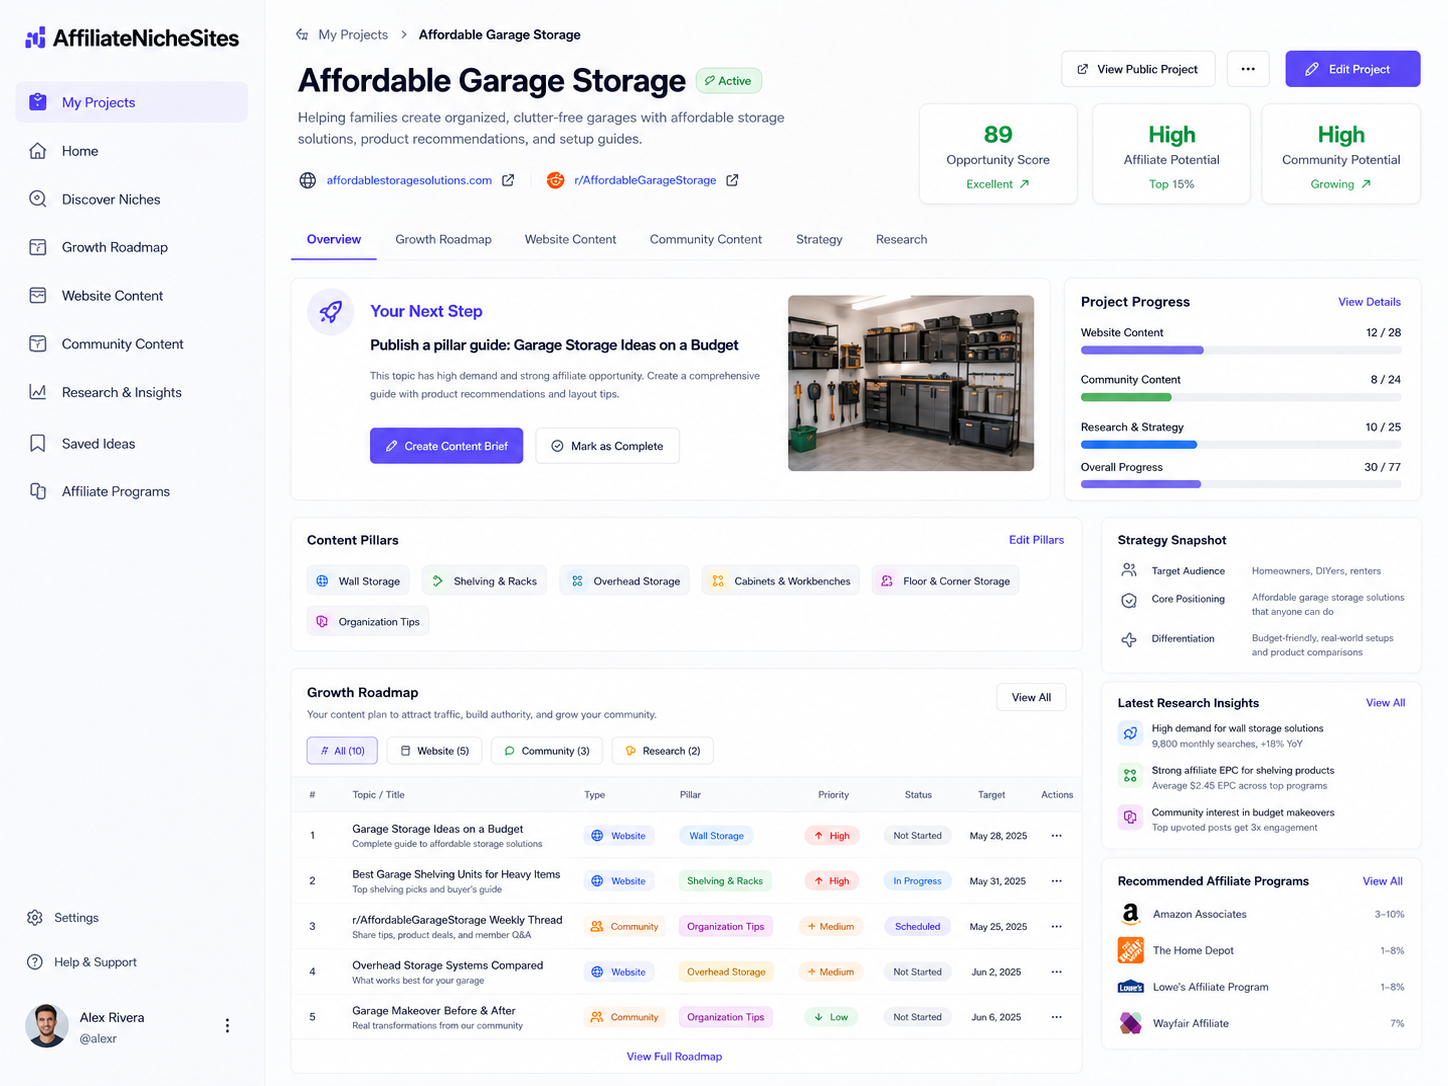Click the Affiliate Programs sidebar icon

[37, 491]
